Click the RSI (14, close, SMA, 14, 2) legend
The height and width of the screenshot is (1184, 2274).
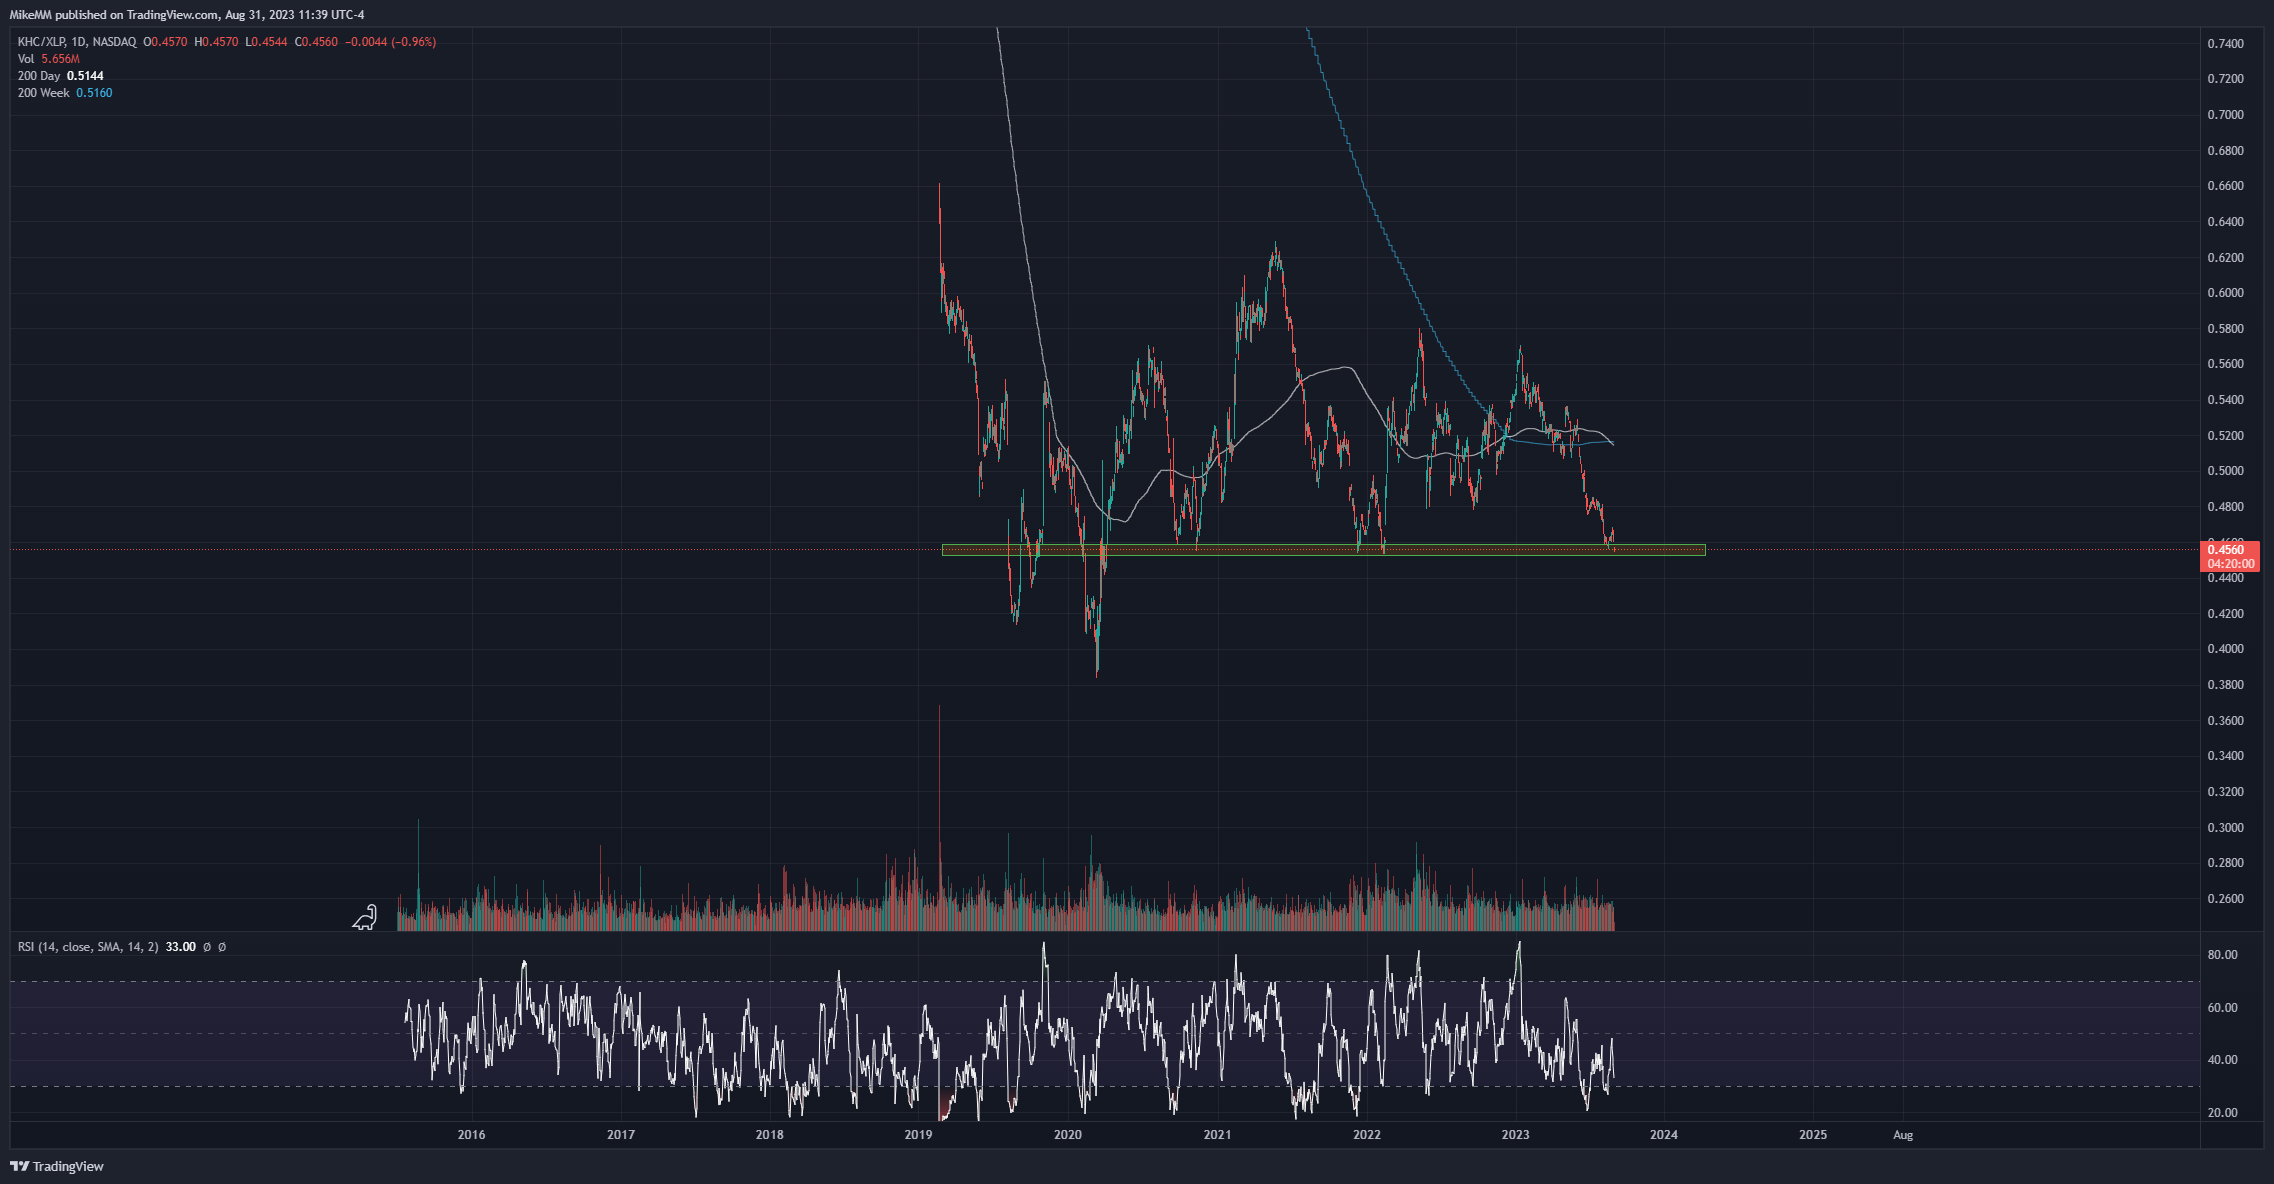coord(88,946)
